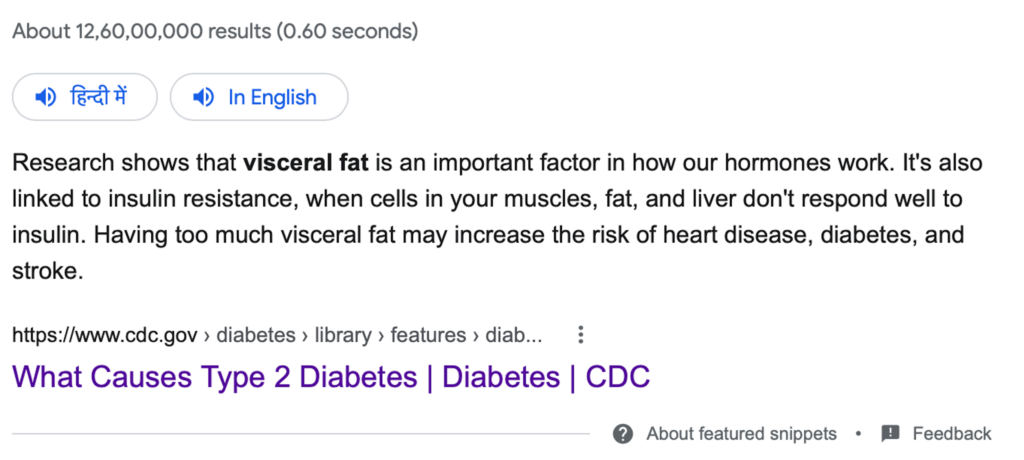Click the diabetes breadcrumb after cdc.gov
1024x460 pixels.
(x=256, y=335)
